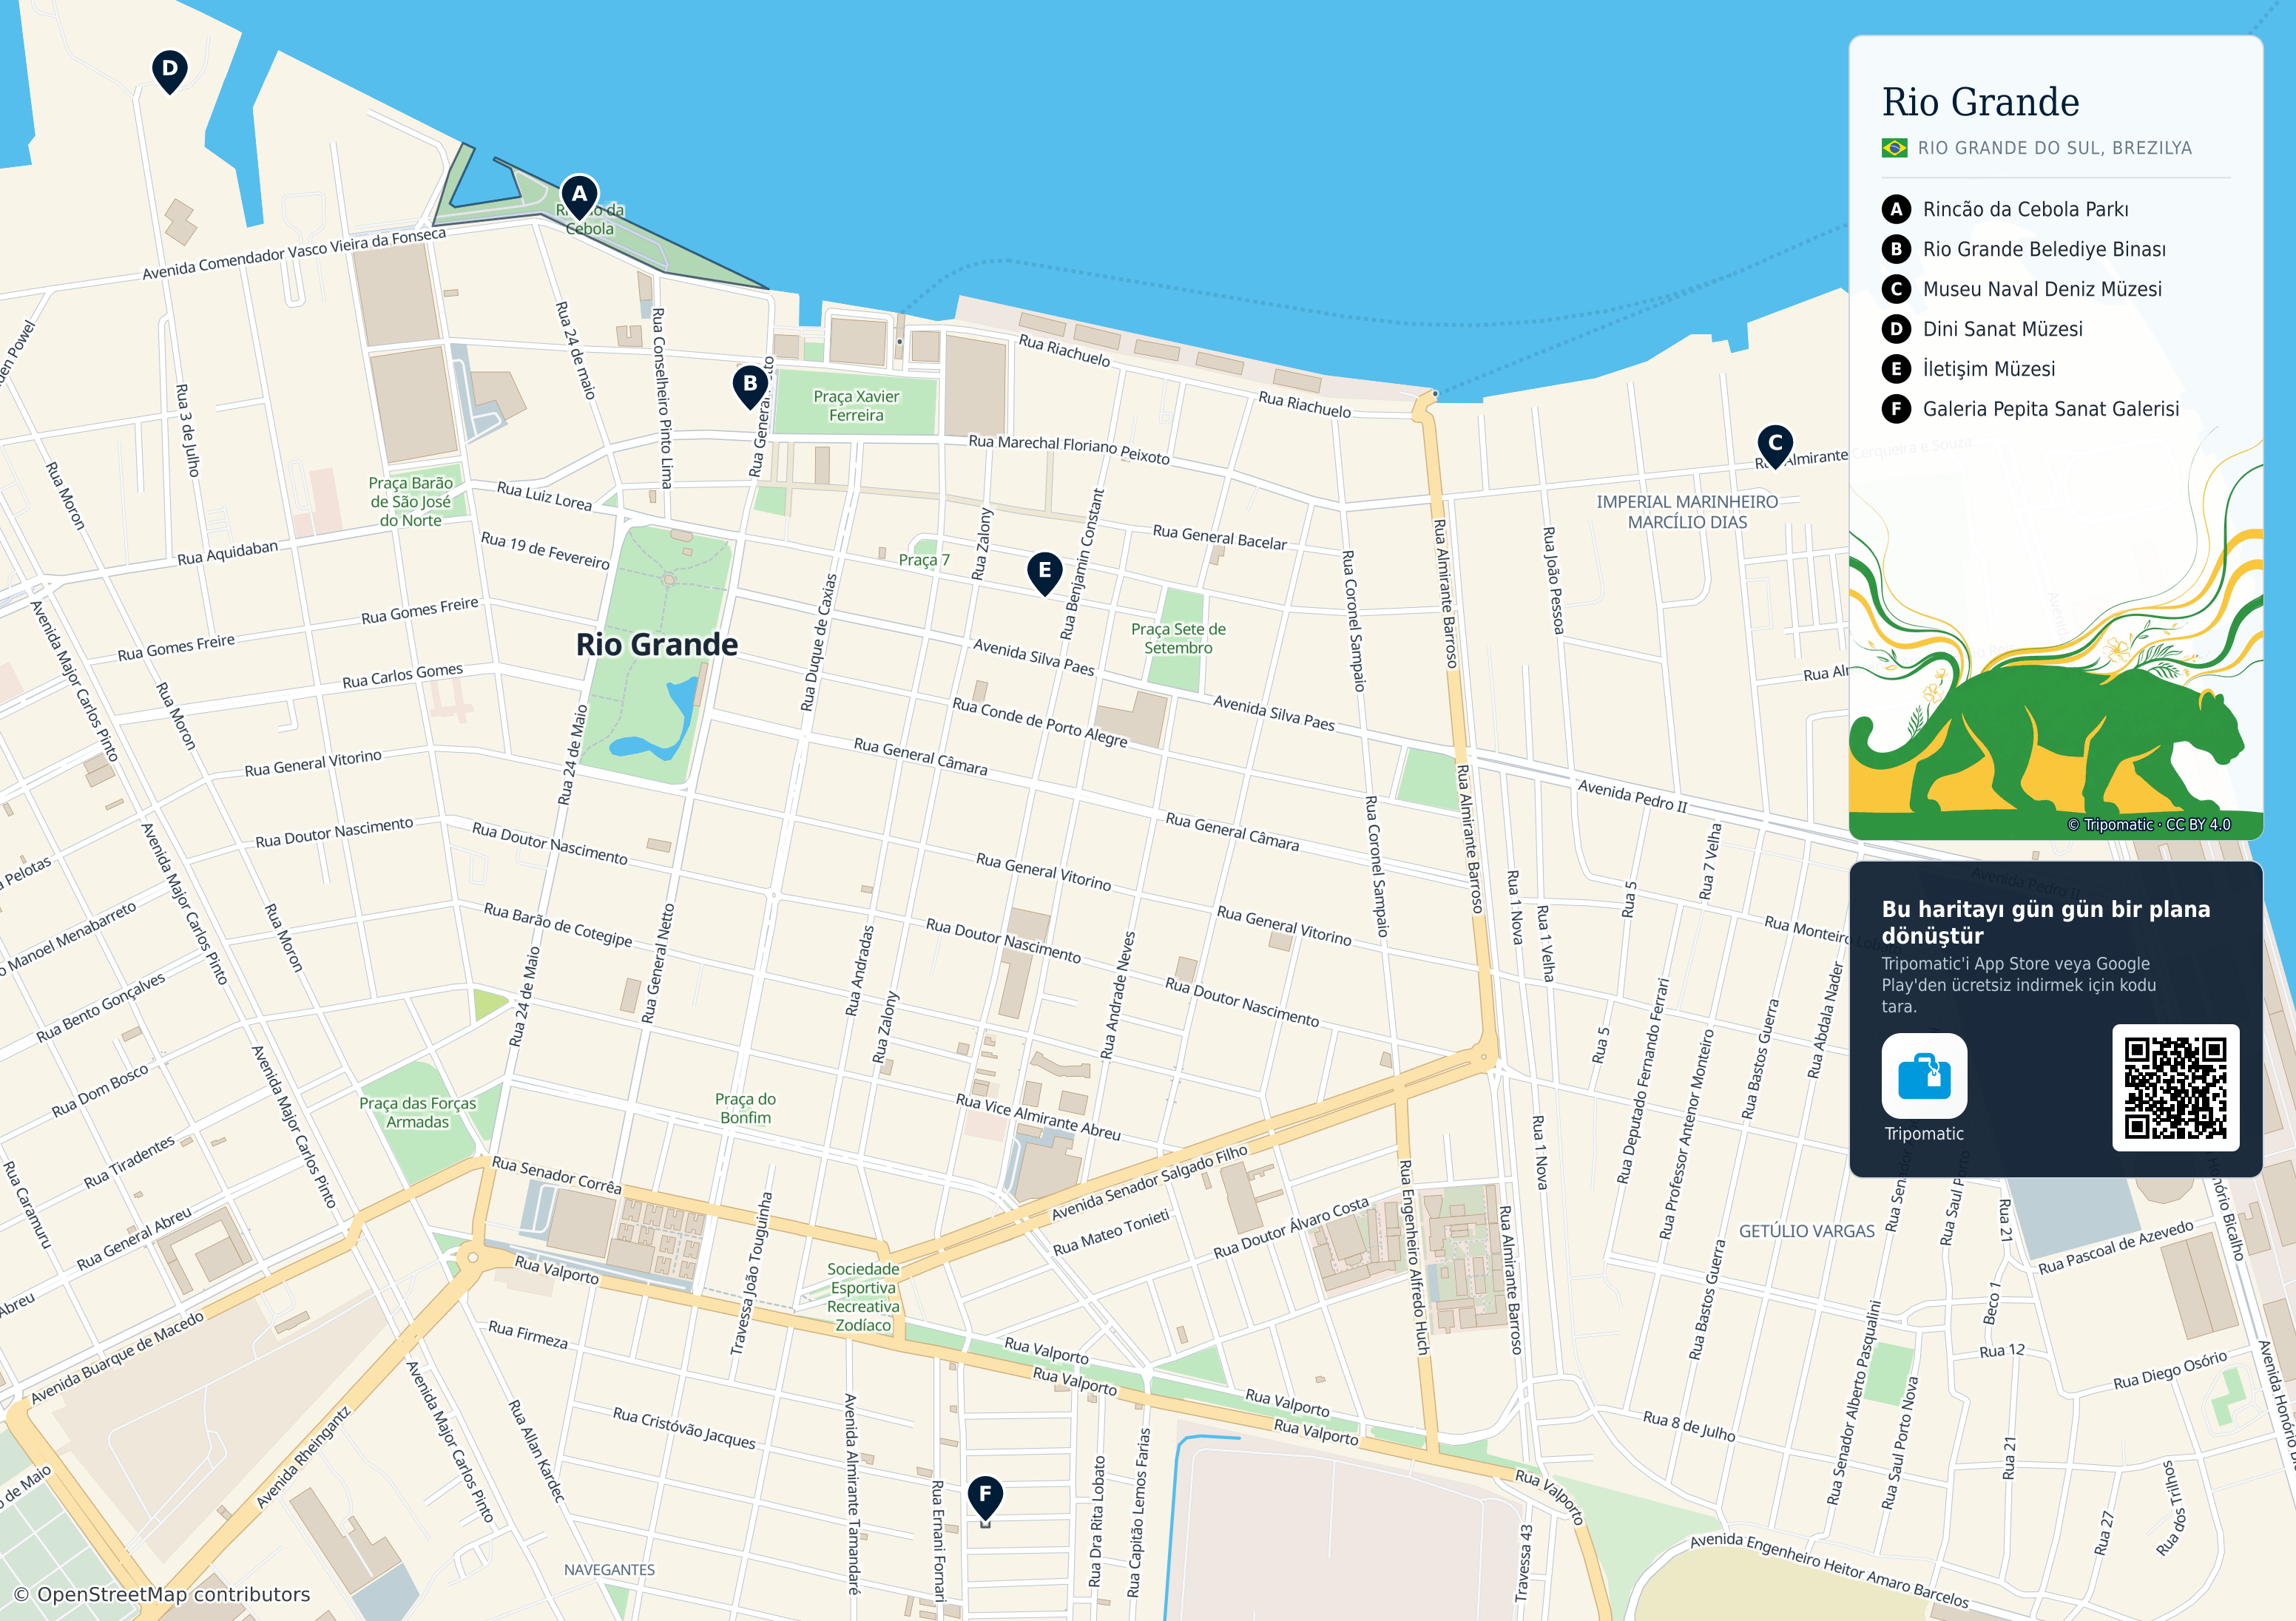Screen dimensions: 2296x1621
Task: Open map pin D in the northwest port area
Action: click(x=170, y=71)
